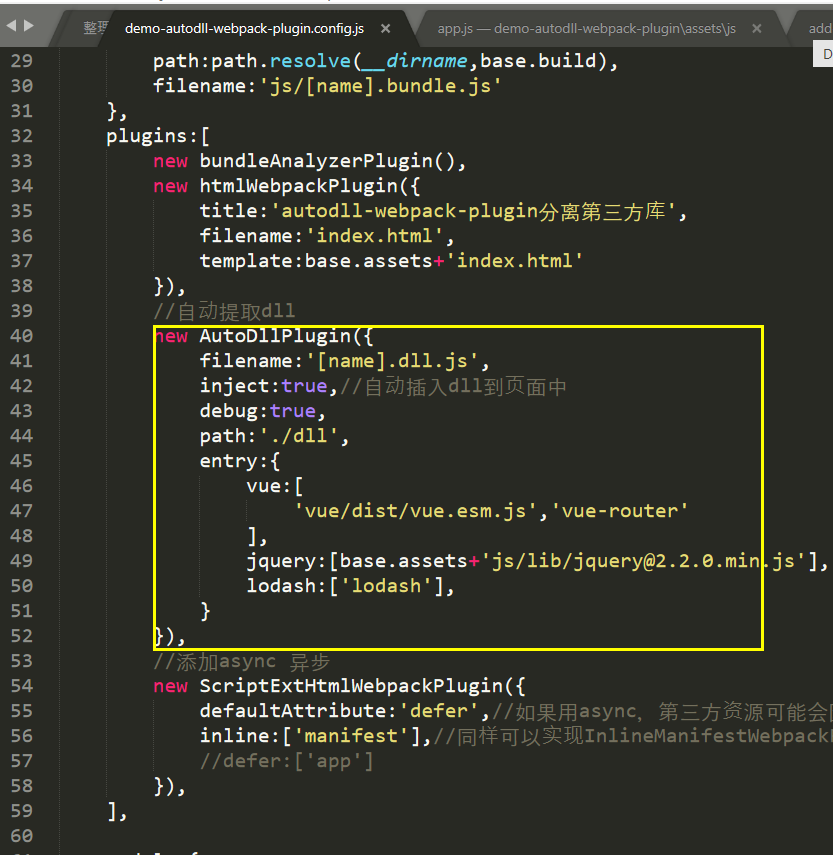Click 'js/[name].bundle.js' string
This screenshot has height=855, width=833.
[x=380, y=86]
